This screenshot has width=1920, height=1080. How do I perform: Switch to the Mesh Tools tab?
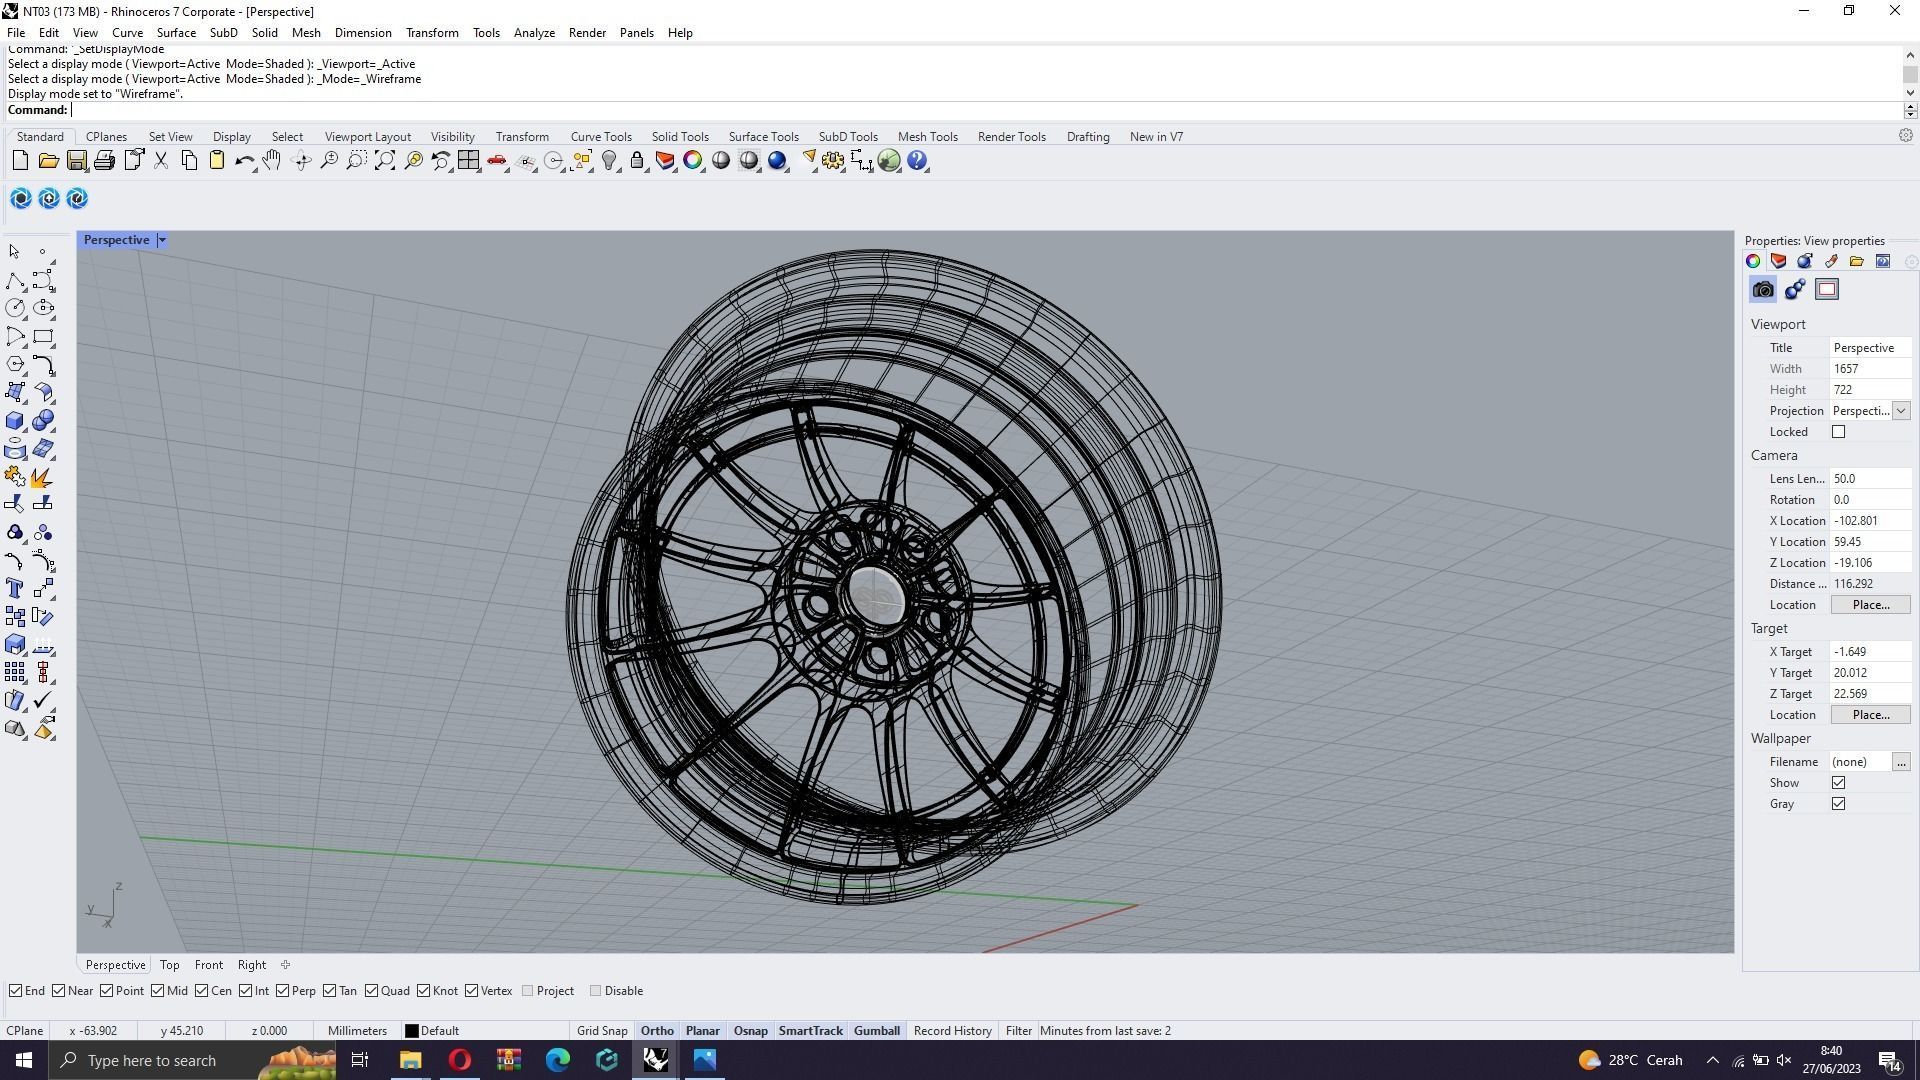click(927, 137)
